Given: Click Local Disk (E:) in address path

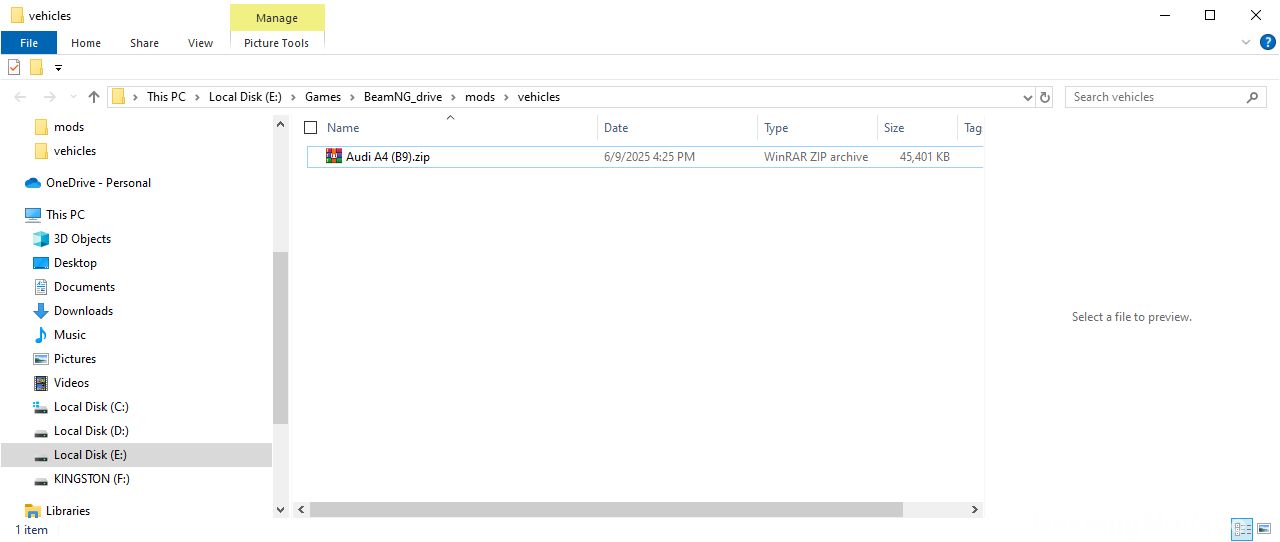Looking at the screenshot, I should coord(245,97).
